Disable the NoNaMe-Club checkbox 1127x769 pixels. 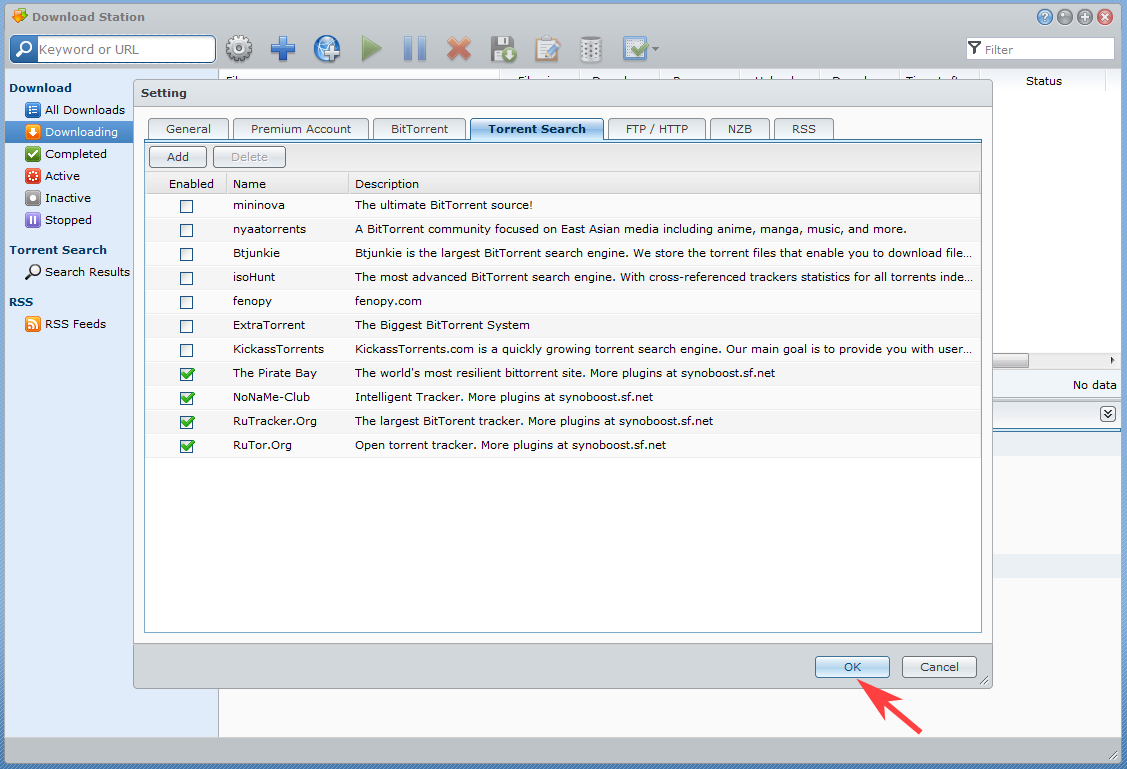coord(187,397)
